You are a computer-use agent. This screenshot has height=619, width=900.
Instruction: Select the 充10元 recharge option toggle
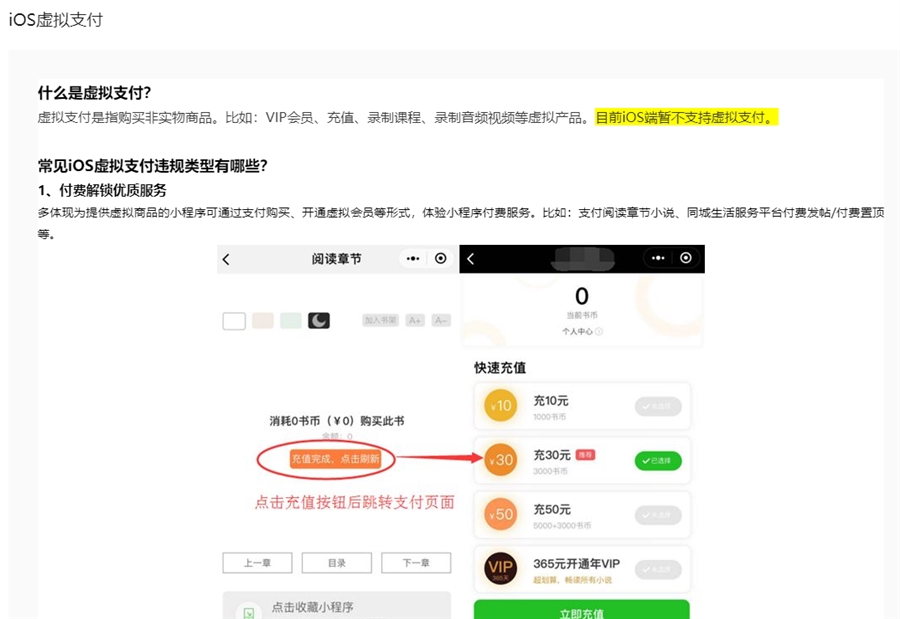click(658, 406)
